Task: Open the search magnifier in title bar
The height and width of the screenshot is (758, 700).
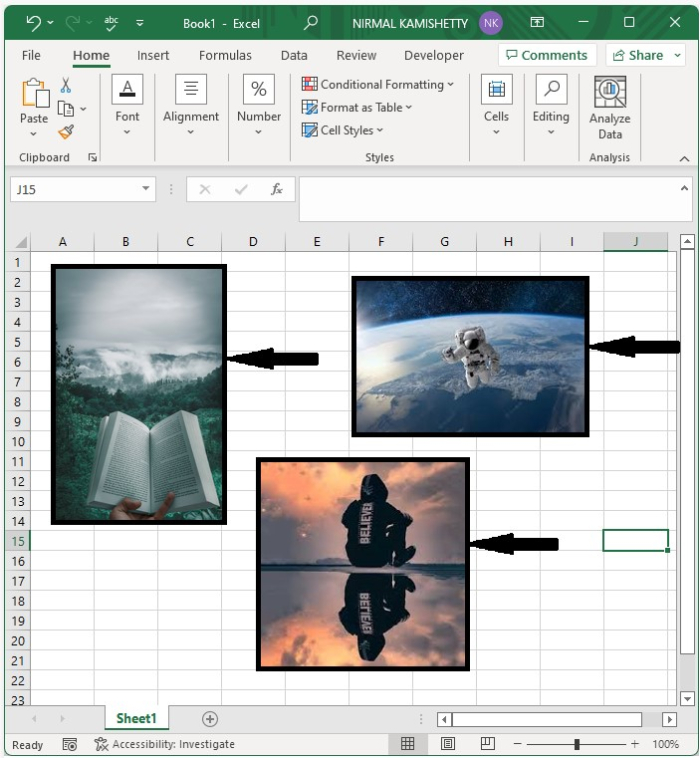Action: 311,22
